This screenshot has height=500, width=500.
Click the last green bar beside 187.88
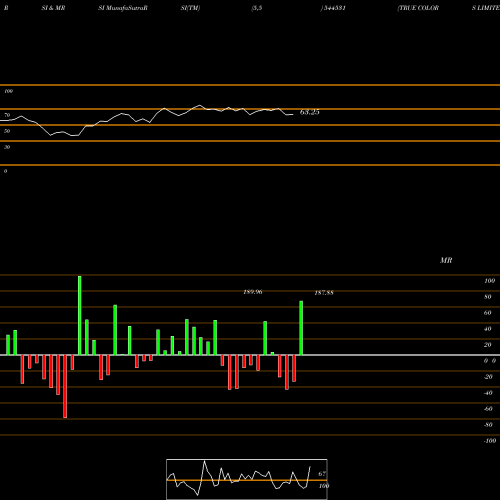pyautogui.click(x=301, y=328)
